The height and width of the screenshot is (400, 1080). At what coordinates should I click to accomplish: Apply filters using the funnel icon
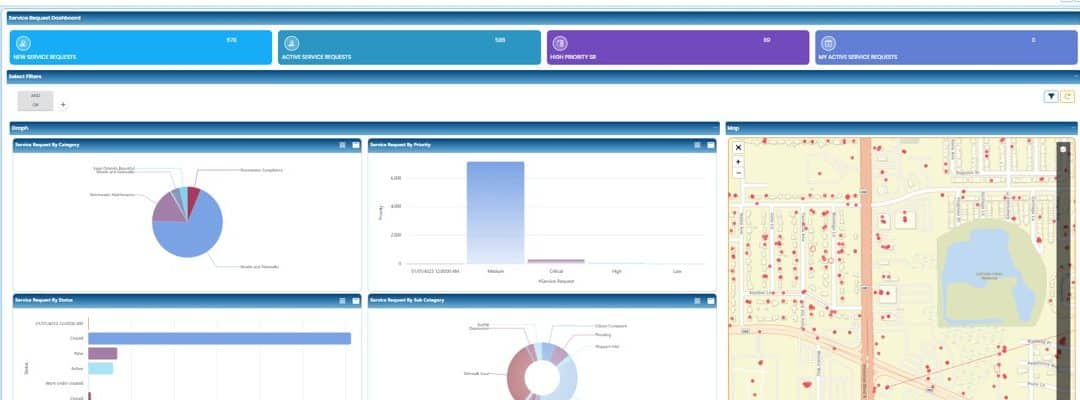pos(1051,96)
